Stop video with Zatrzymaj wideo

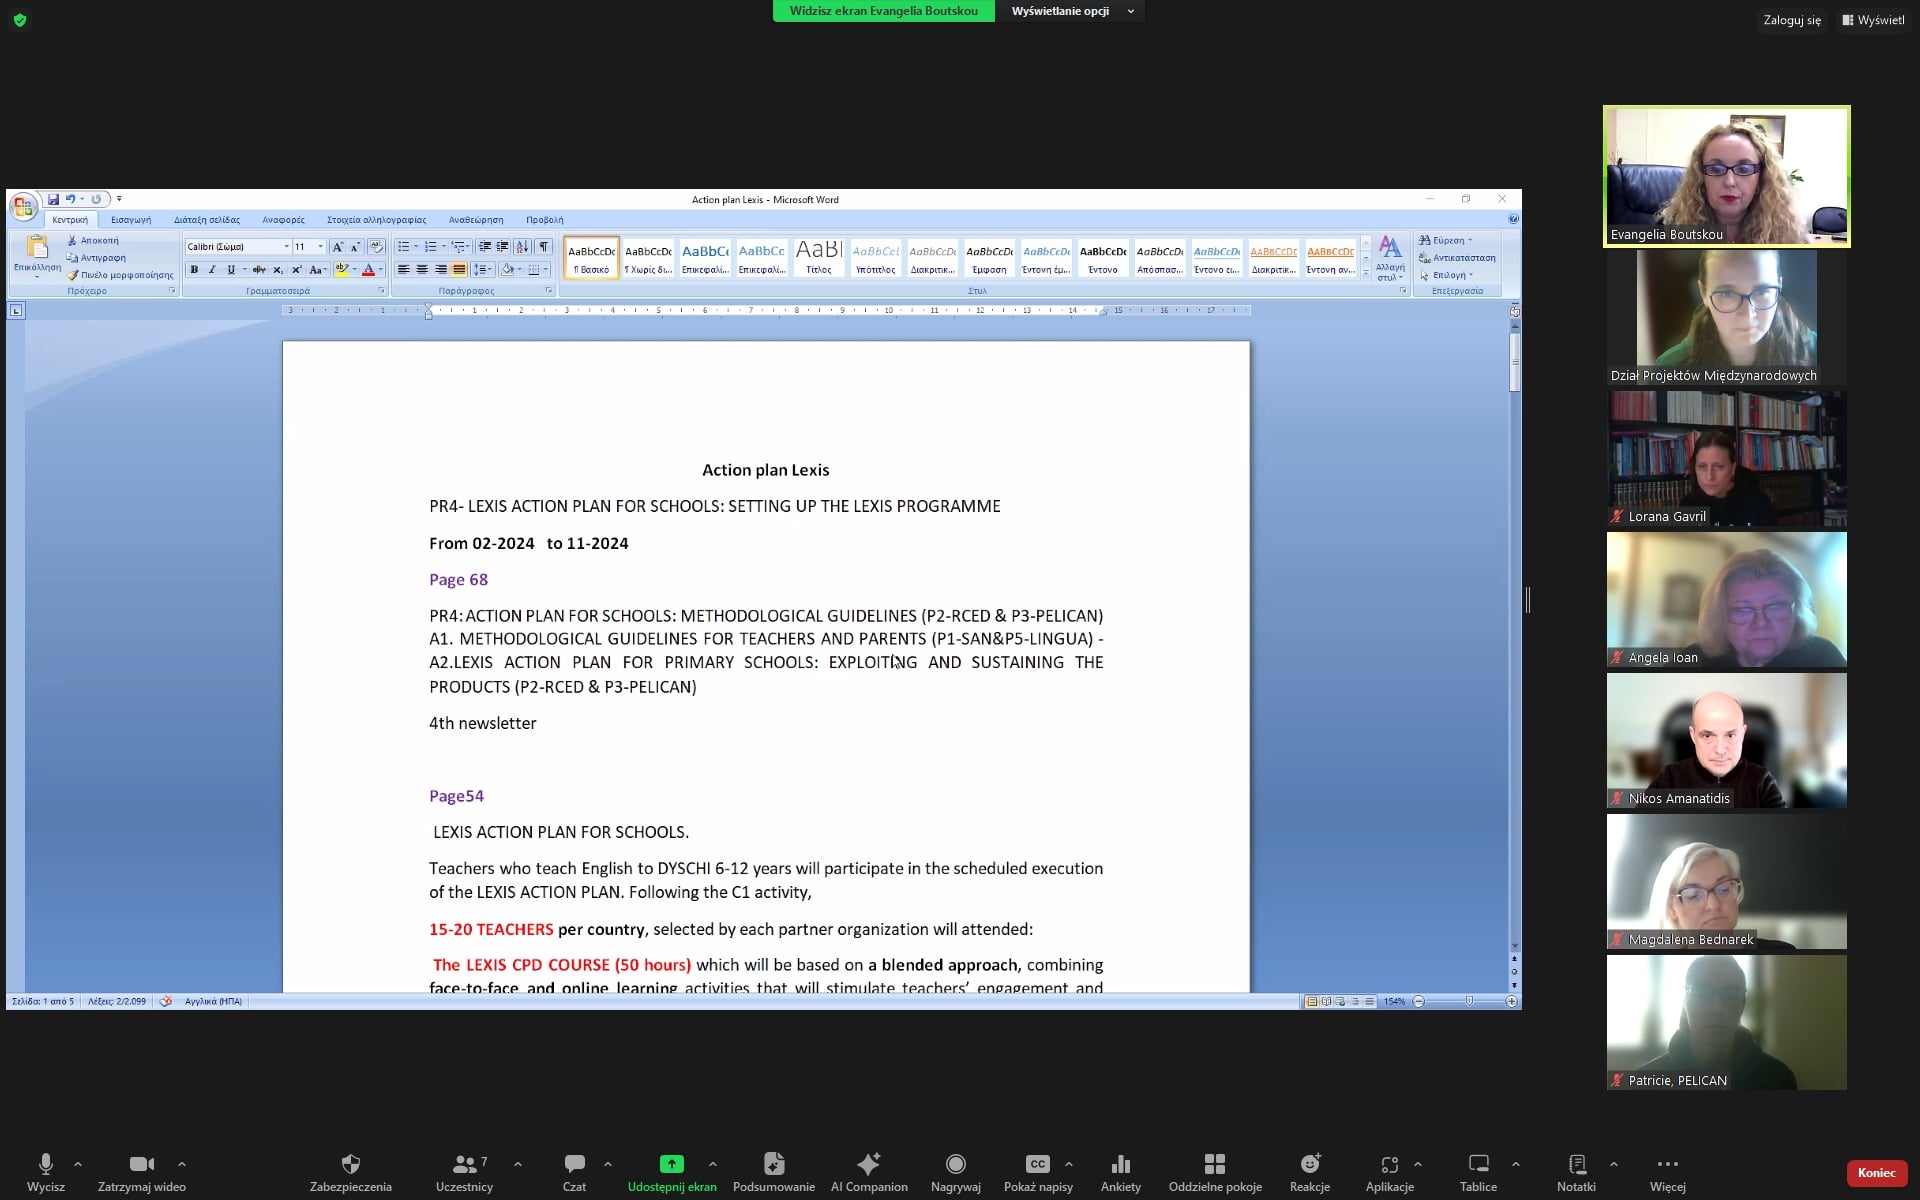(x=141, y=1171)
